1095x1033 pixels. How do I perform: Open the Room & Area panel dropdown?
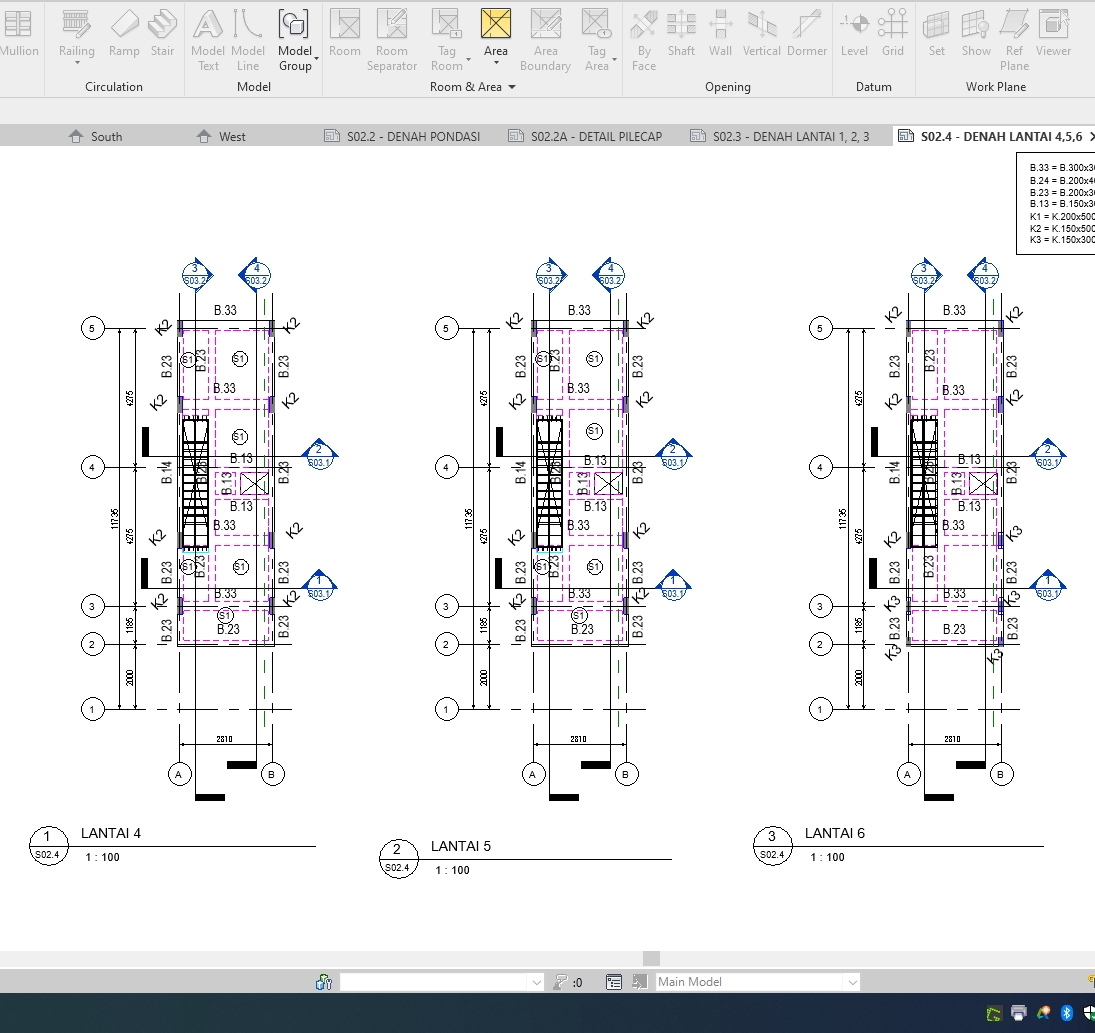tap(511, 87)
